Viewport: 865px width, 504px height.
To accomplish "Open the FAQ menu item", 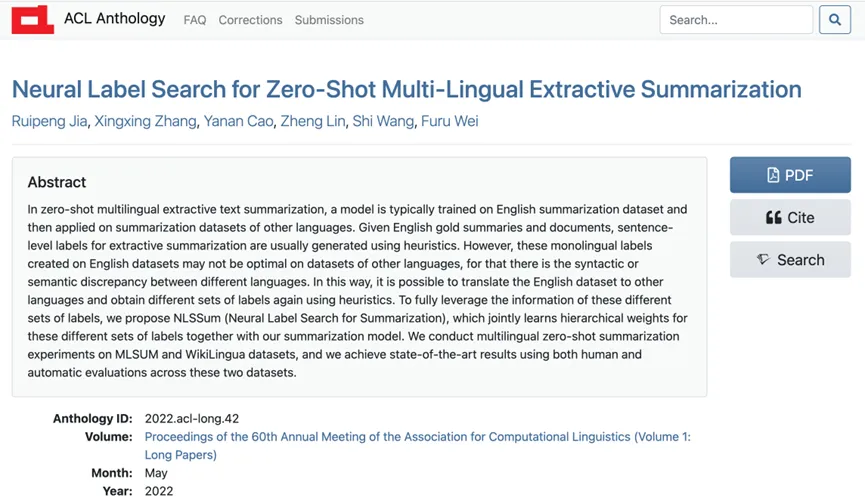I will coord(195,20).
